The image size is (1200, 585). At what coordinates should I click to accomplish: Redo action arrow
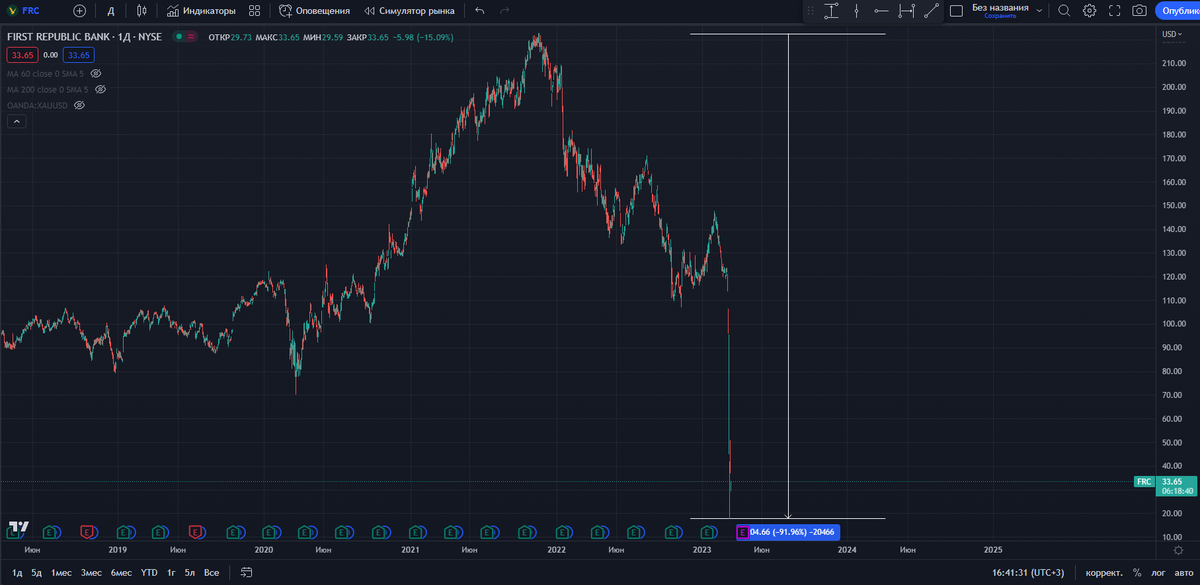pyautogui.click(x=505, y=11)
